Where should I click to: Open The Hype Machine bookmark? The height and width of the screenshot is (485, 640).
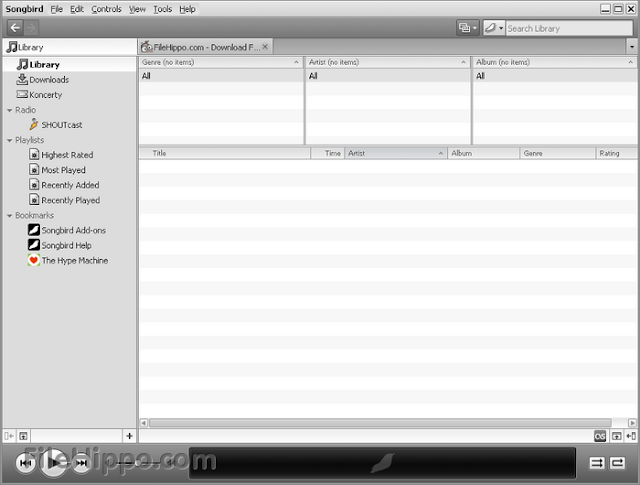(68, 260)
